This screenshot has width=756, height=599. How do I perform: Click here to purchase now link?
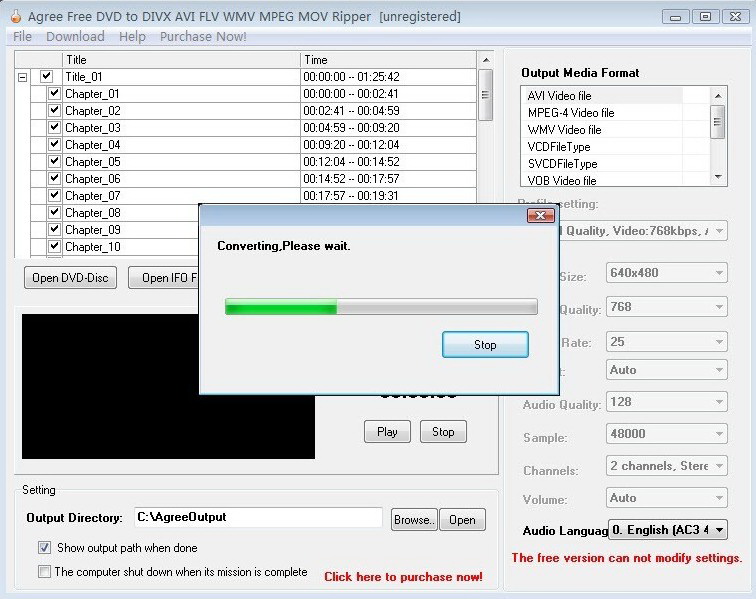coord(403,577)
